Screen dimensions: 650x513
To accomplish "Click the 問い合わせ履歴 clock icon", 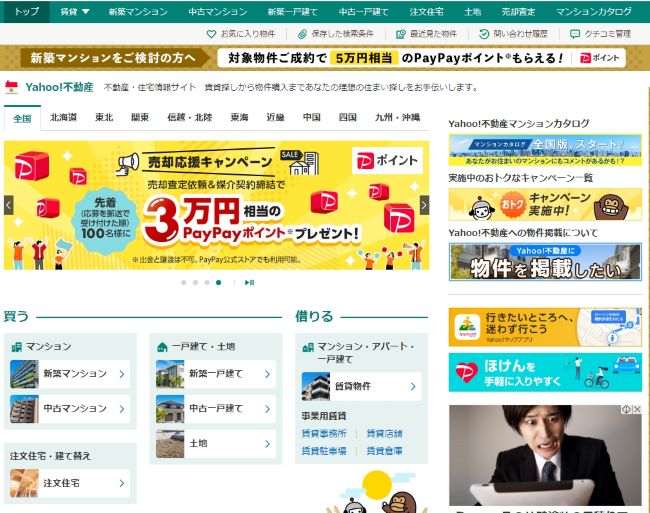I will point(484,34).
